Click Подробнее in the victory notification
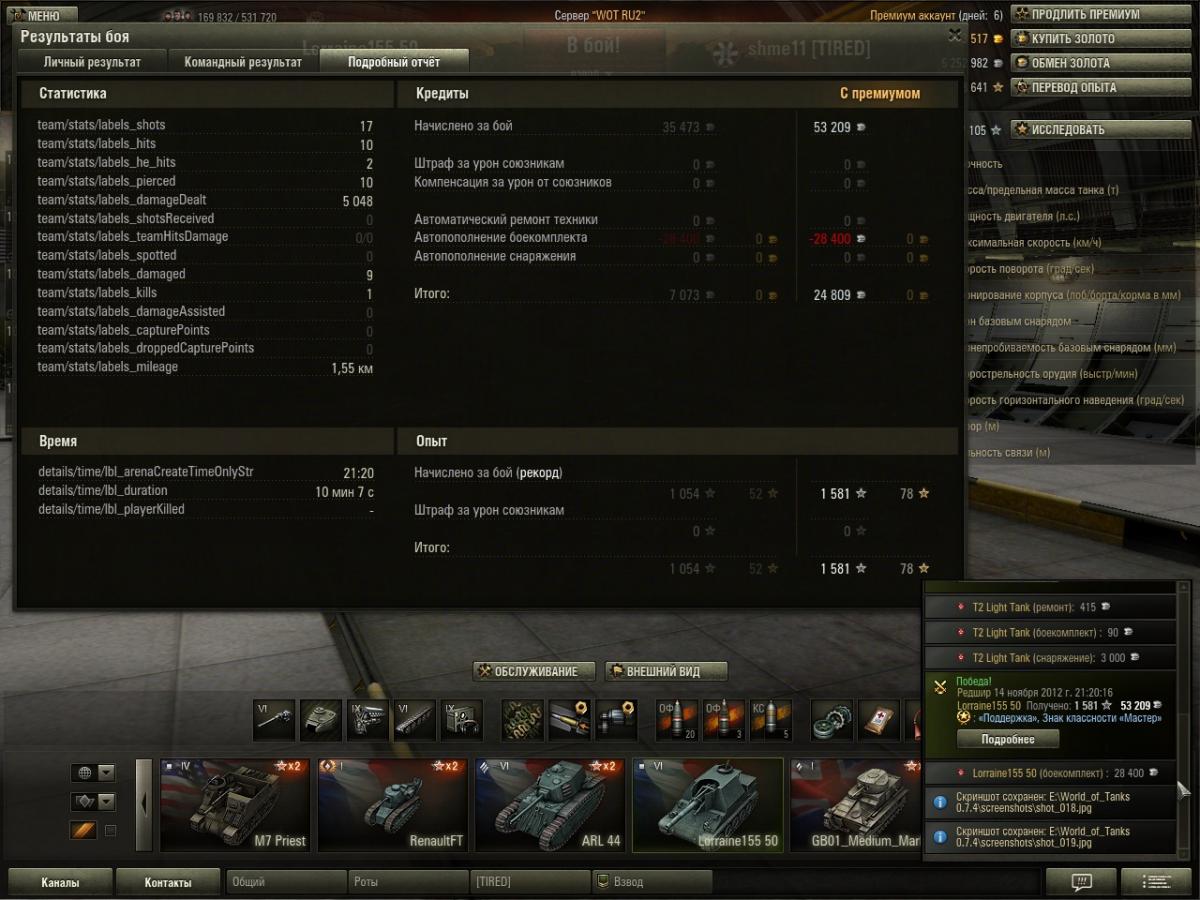 pyautogui.click(x=1008, y=739)
